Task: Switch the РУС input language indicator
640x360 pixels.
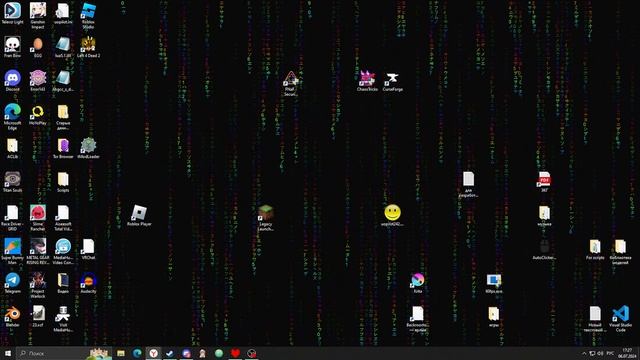Action: click(610, 353)
